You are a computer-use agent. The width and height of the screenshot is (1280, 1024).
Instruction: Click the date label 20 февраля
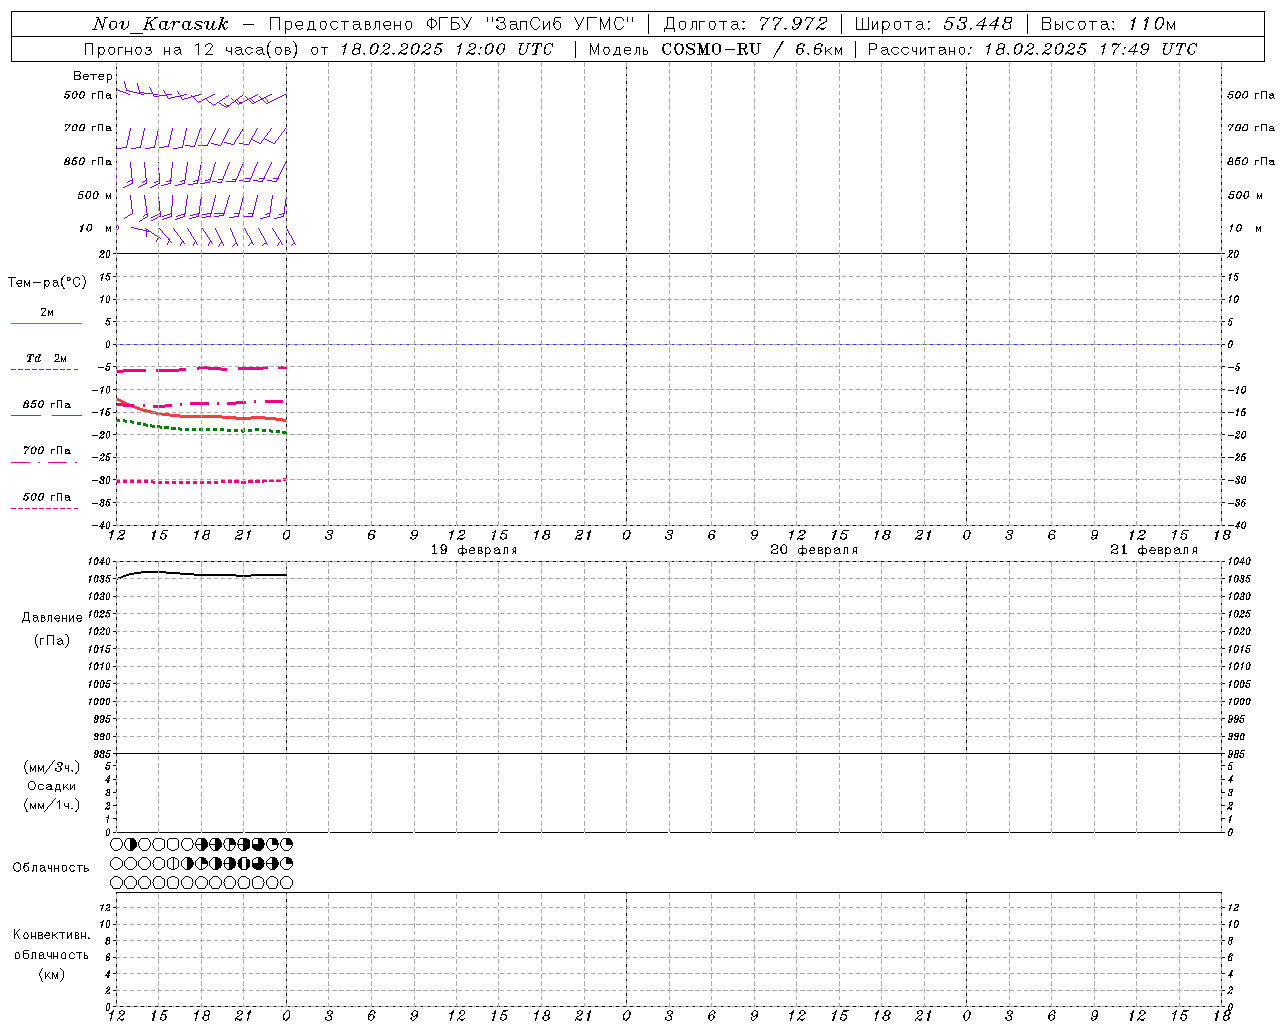coord(814,550)
